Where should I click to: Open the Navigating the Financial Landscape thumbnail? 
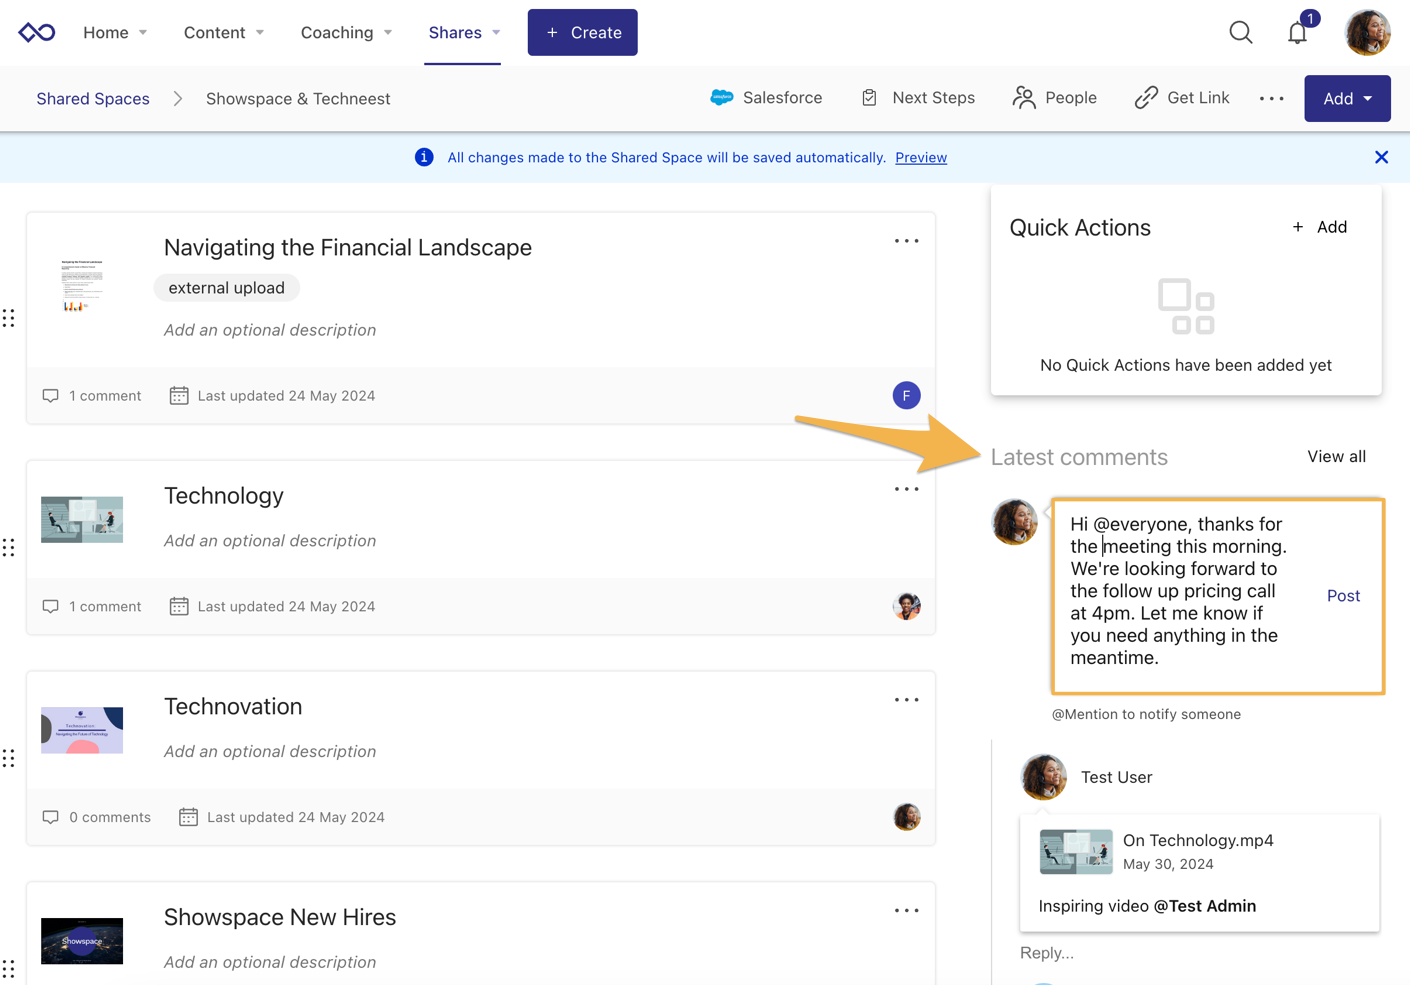point(82,286)
